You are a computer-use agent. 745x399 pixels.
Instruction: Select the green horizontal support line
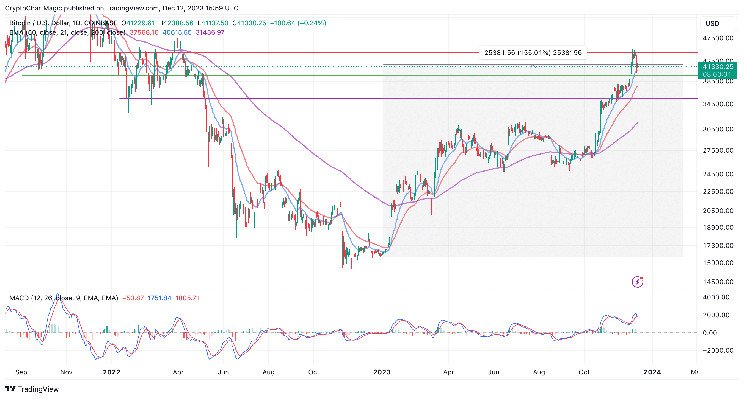coord(360,75)
